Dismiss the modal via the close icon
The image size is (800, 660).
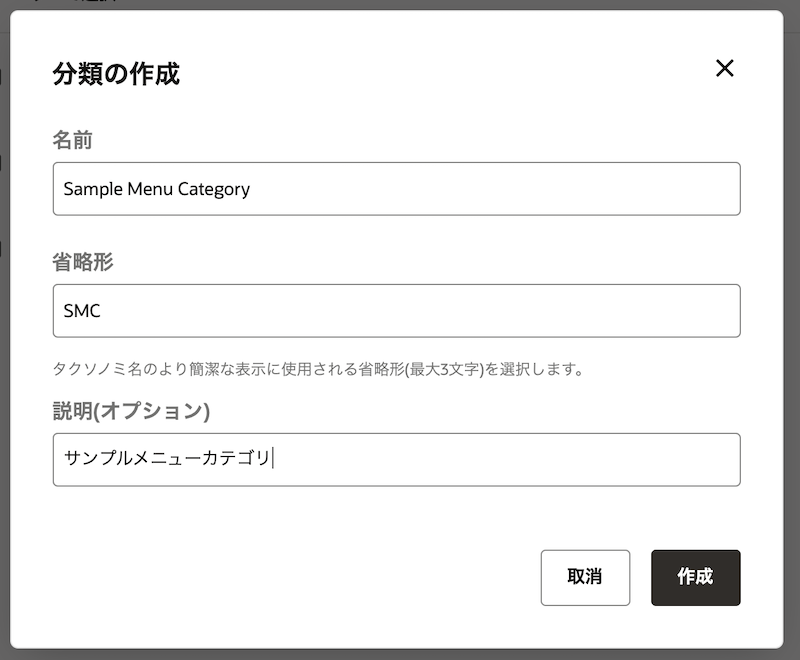point(724,68)
